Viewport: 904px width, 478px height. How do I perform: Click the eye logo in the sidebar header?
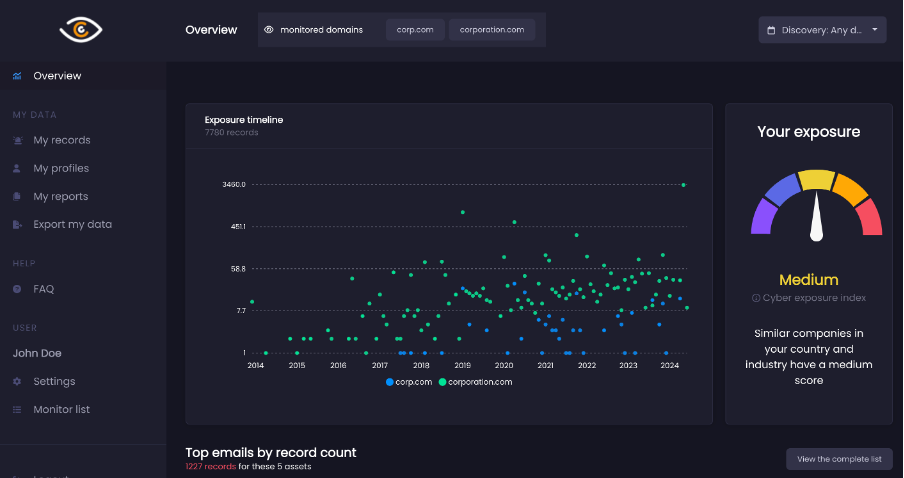(82, 30)
